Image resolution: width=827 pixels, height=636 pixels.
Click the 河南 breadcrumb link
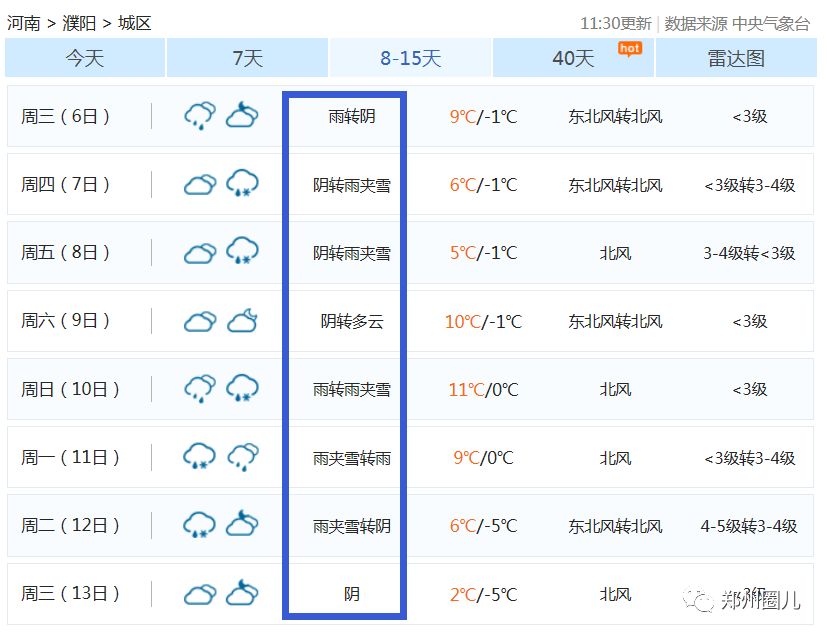point(24,23)
